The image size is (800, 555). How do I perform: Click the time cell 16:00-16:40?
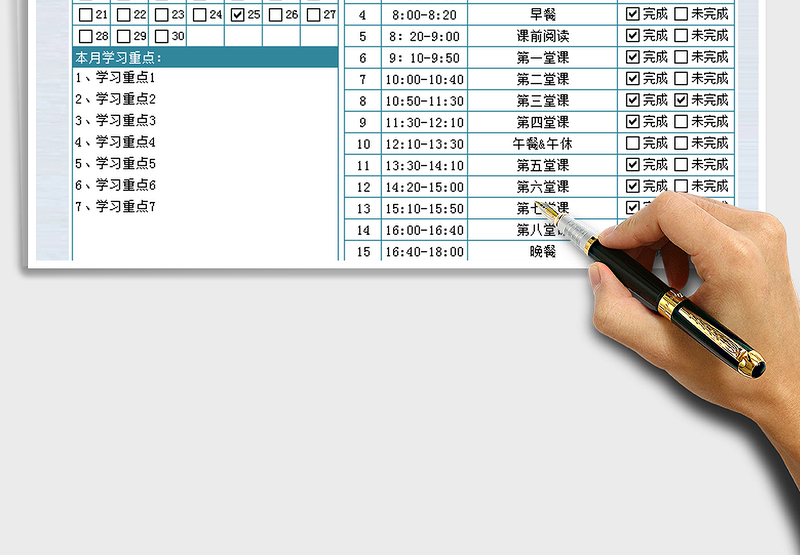coord(424,230)
